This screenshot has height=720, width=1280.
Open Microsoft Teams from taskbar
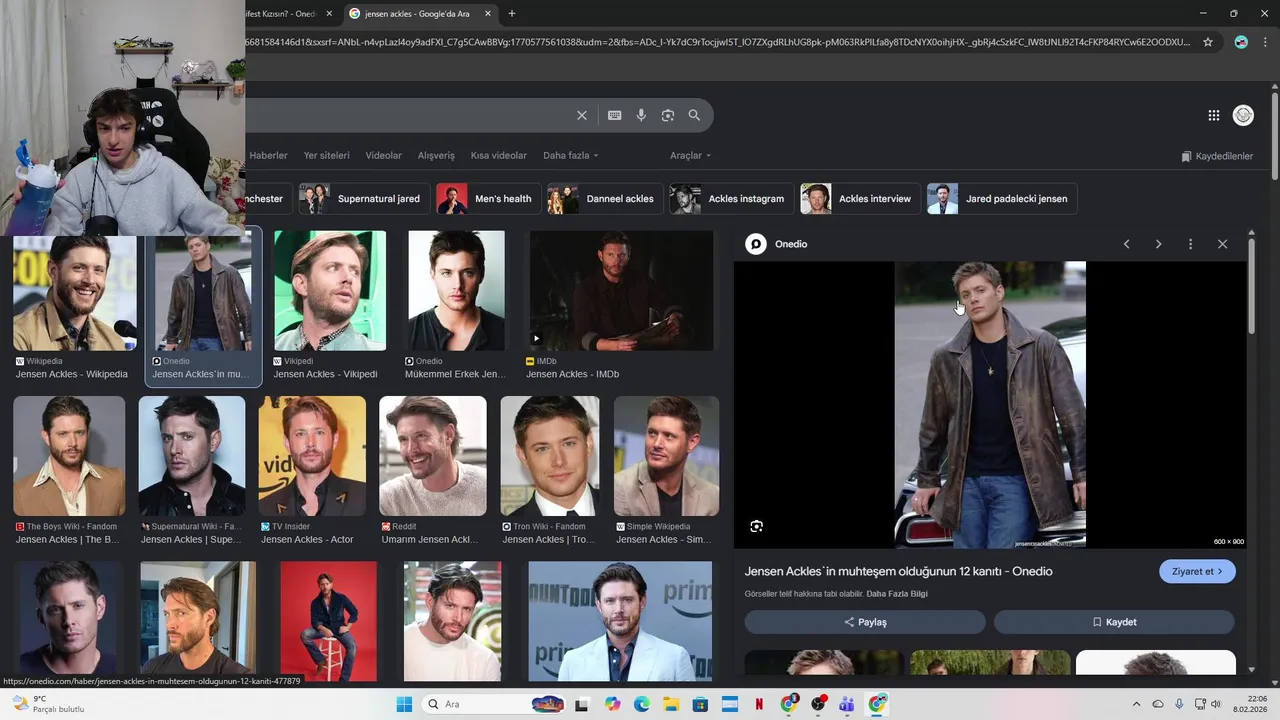point(847,704)
